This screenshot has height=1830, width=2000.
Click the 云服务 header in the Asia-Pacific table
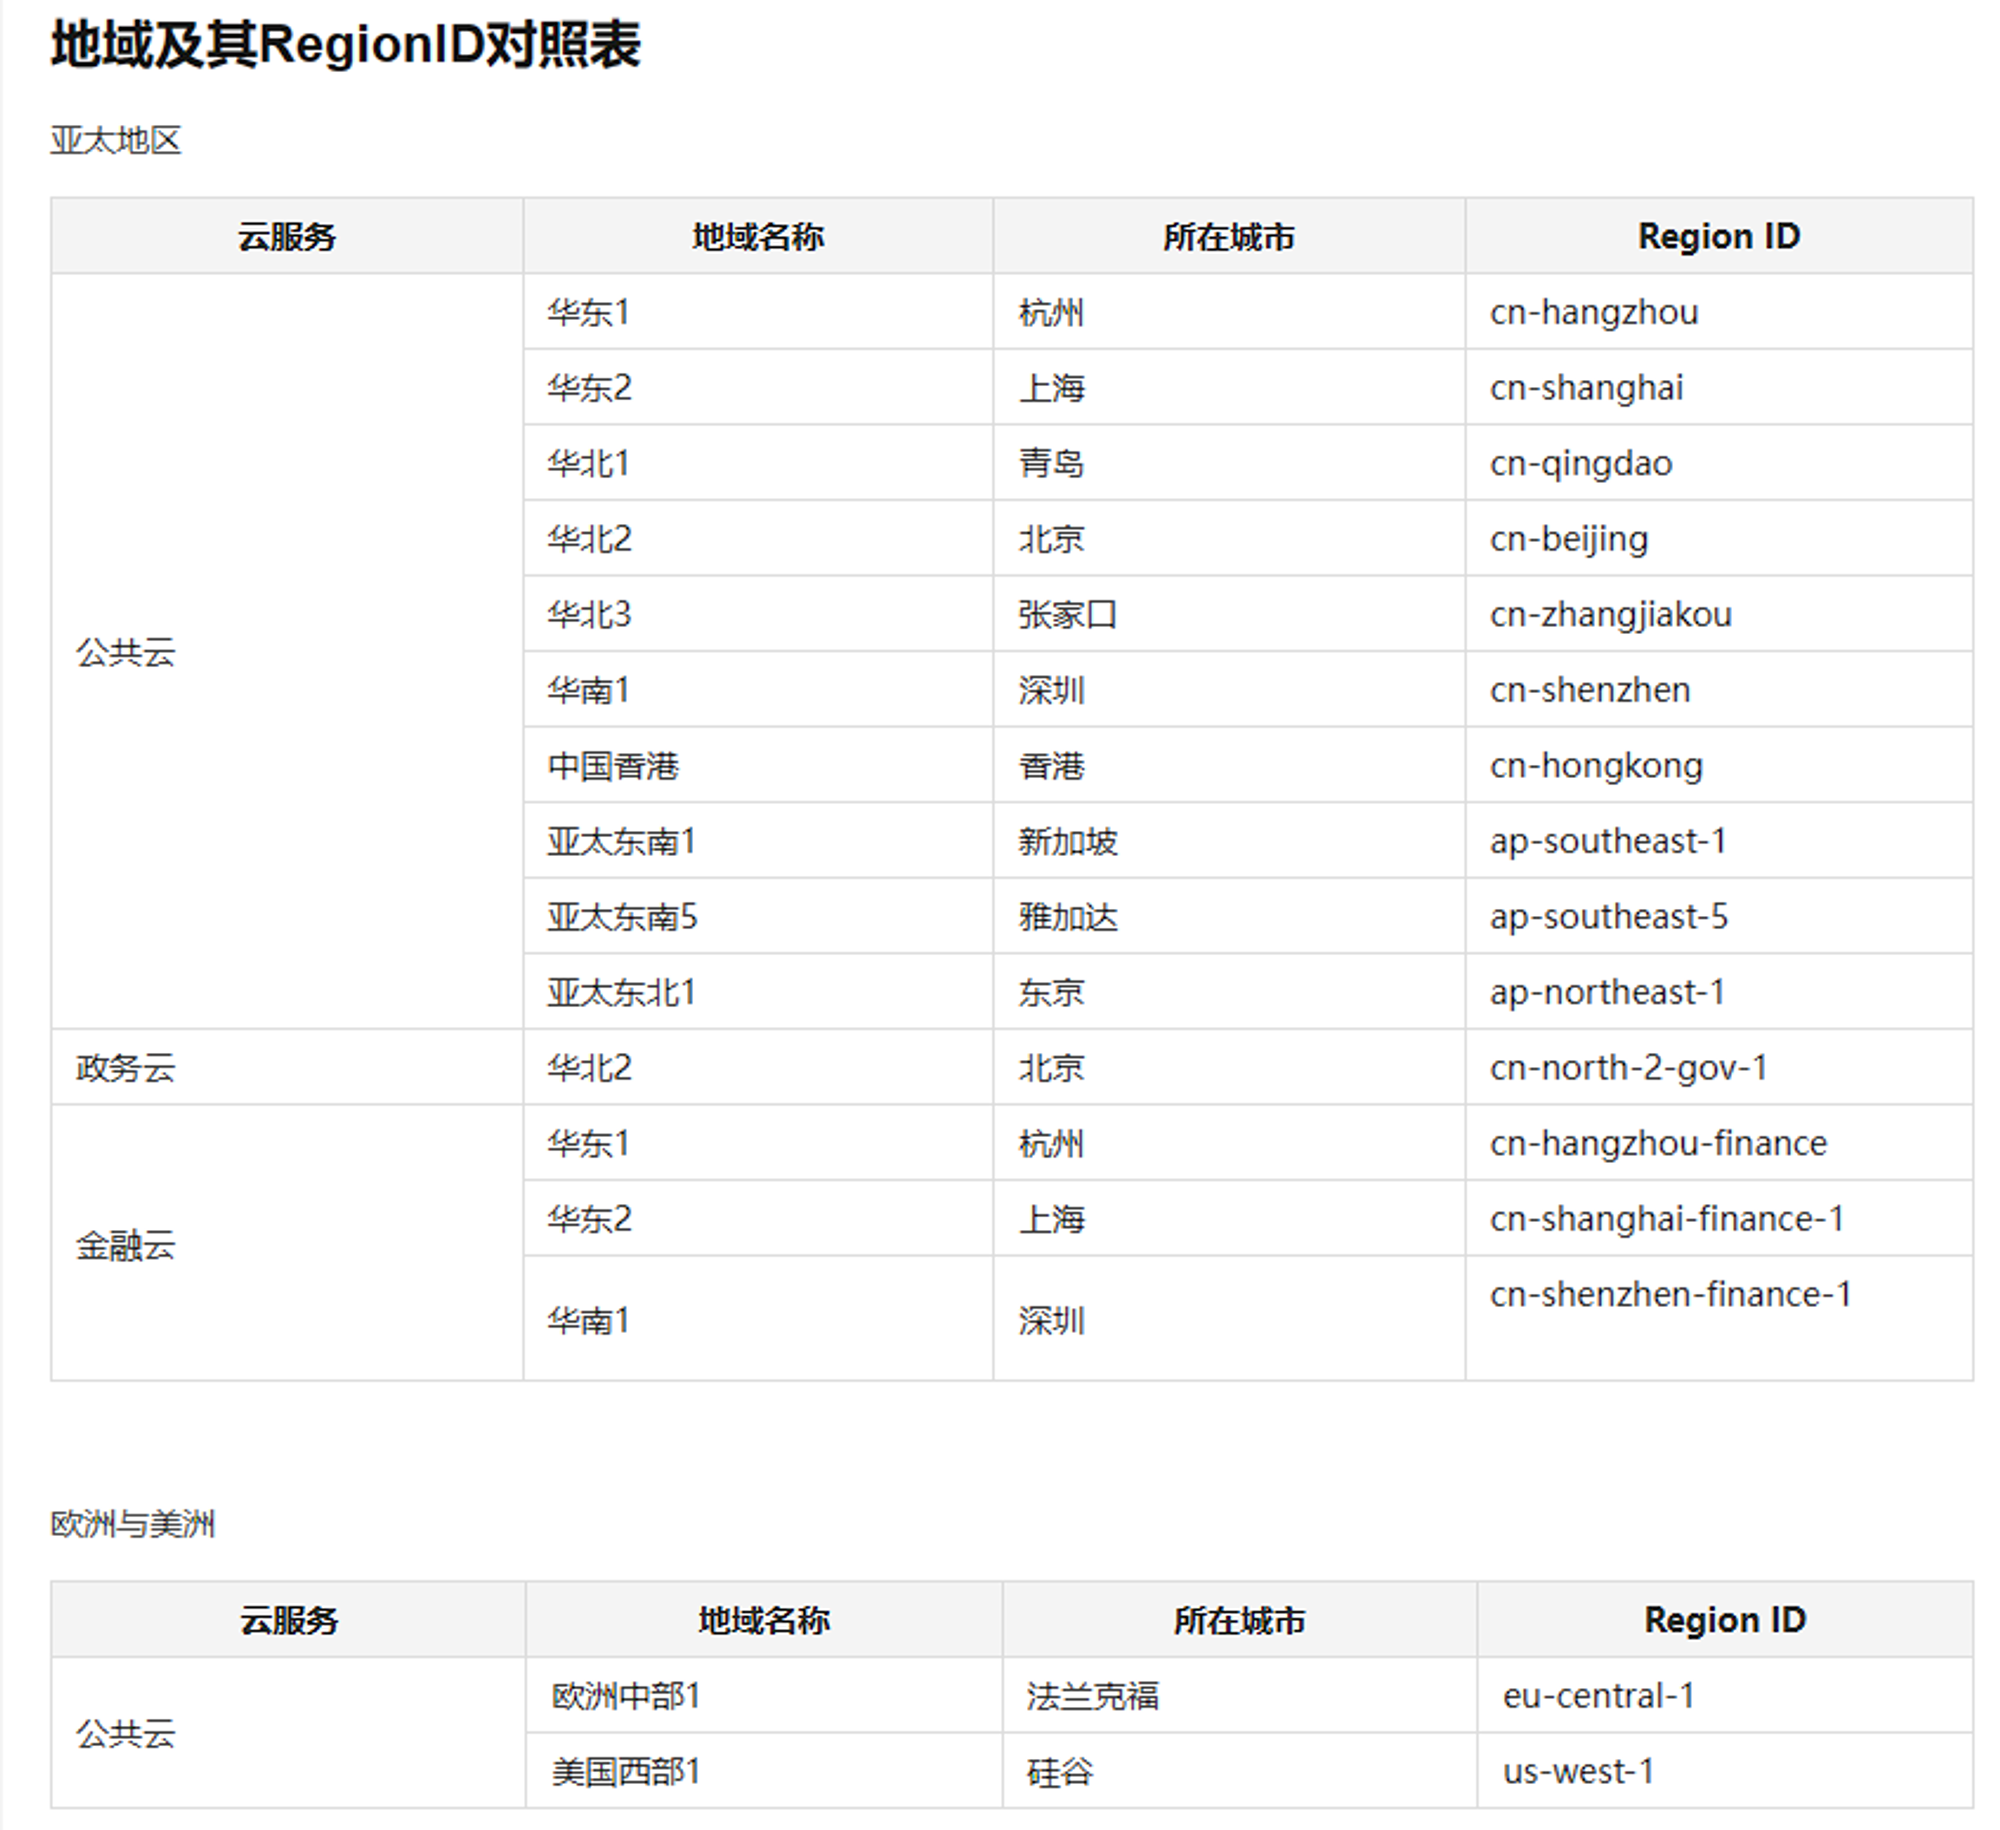[287, 236]
